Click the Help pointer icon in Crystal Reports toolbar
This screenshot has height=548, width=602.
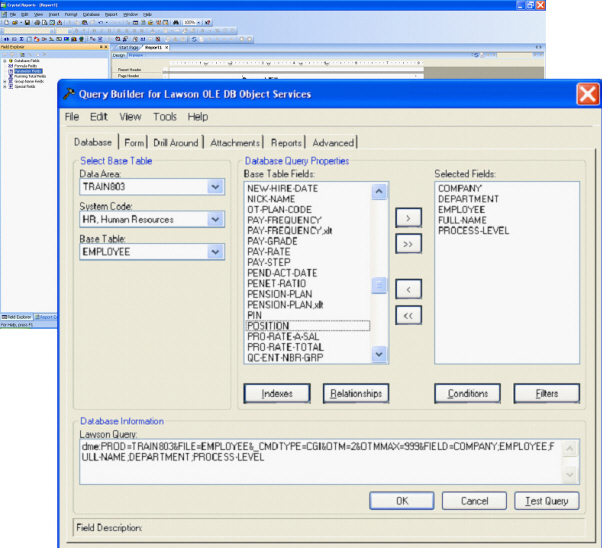(207, 22)
